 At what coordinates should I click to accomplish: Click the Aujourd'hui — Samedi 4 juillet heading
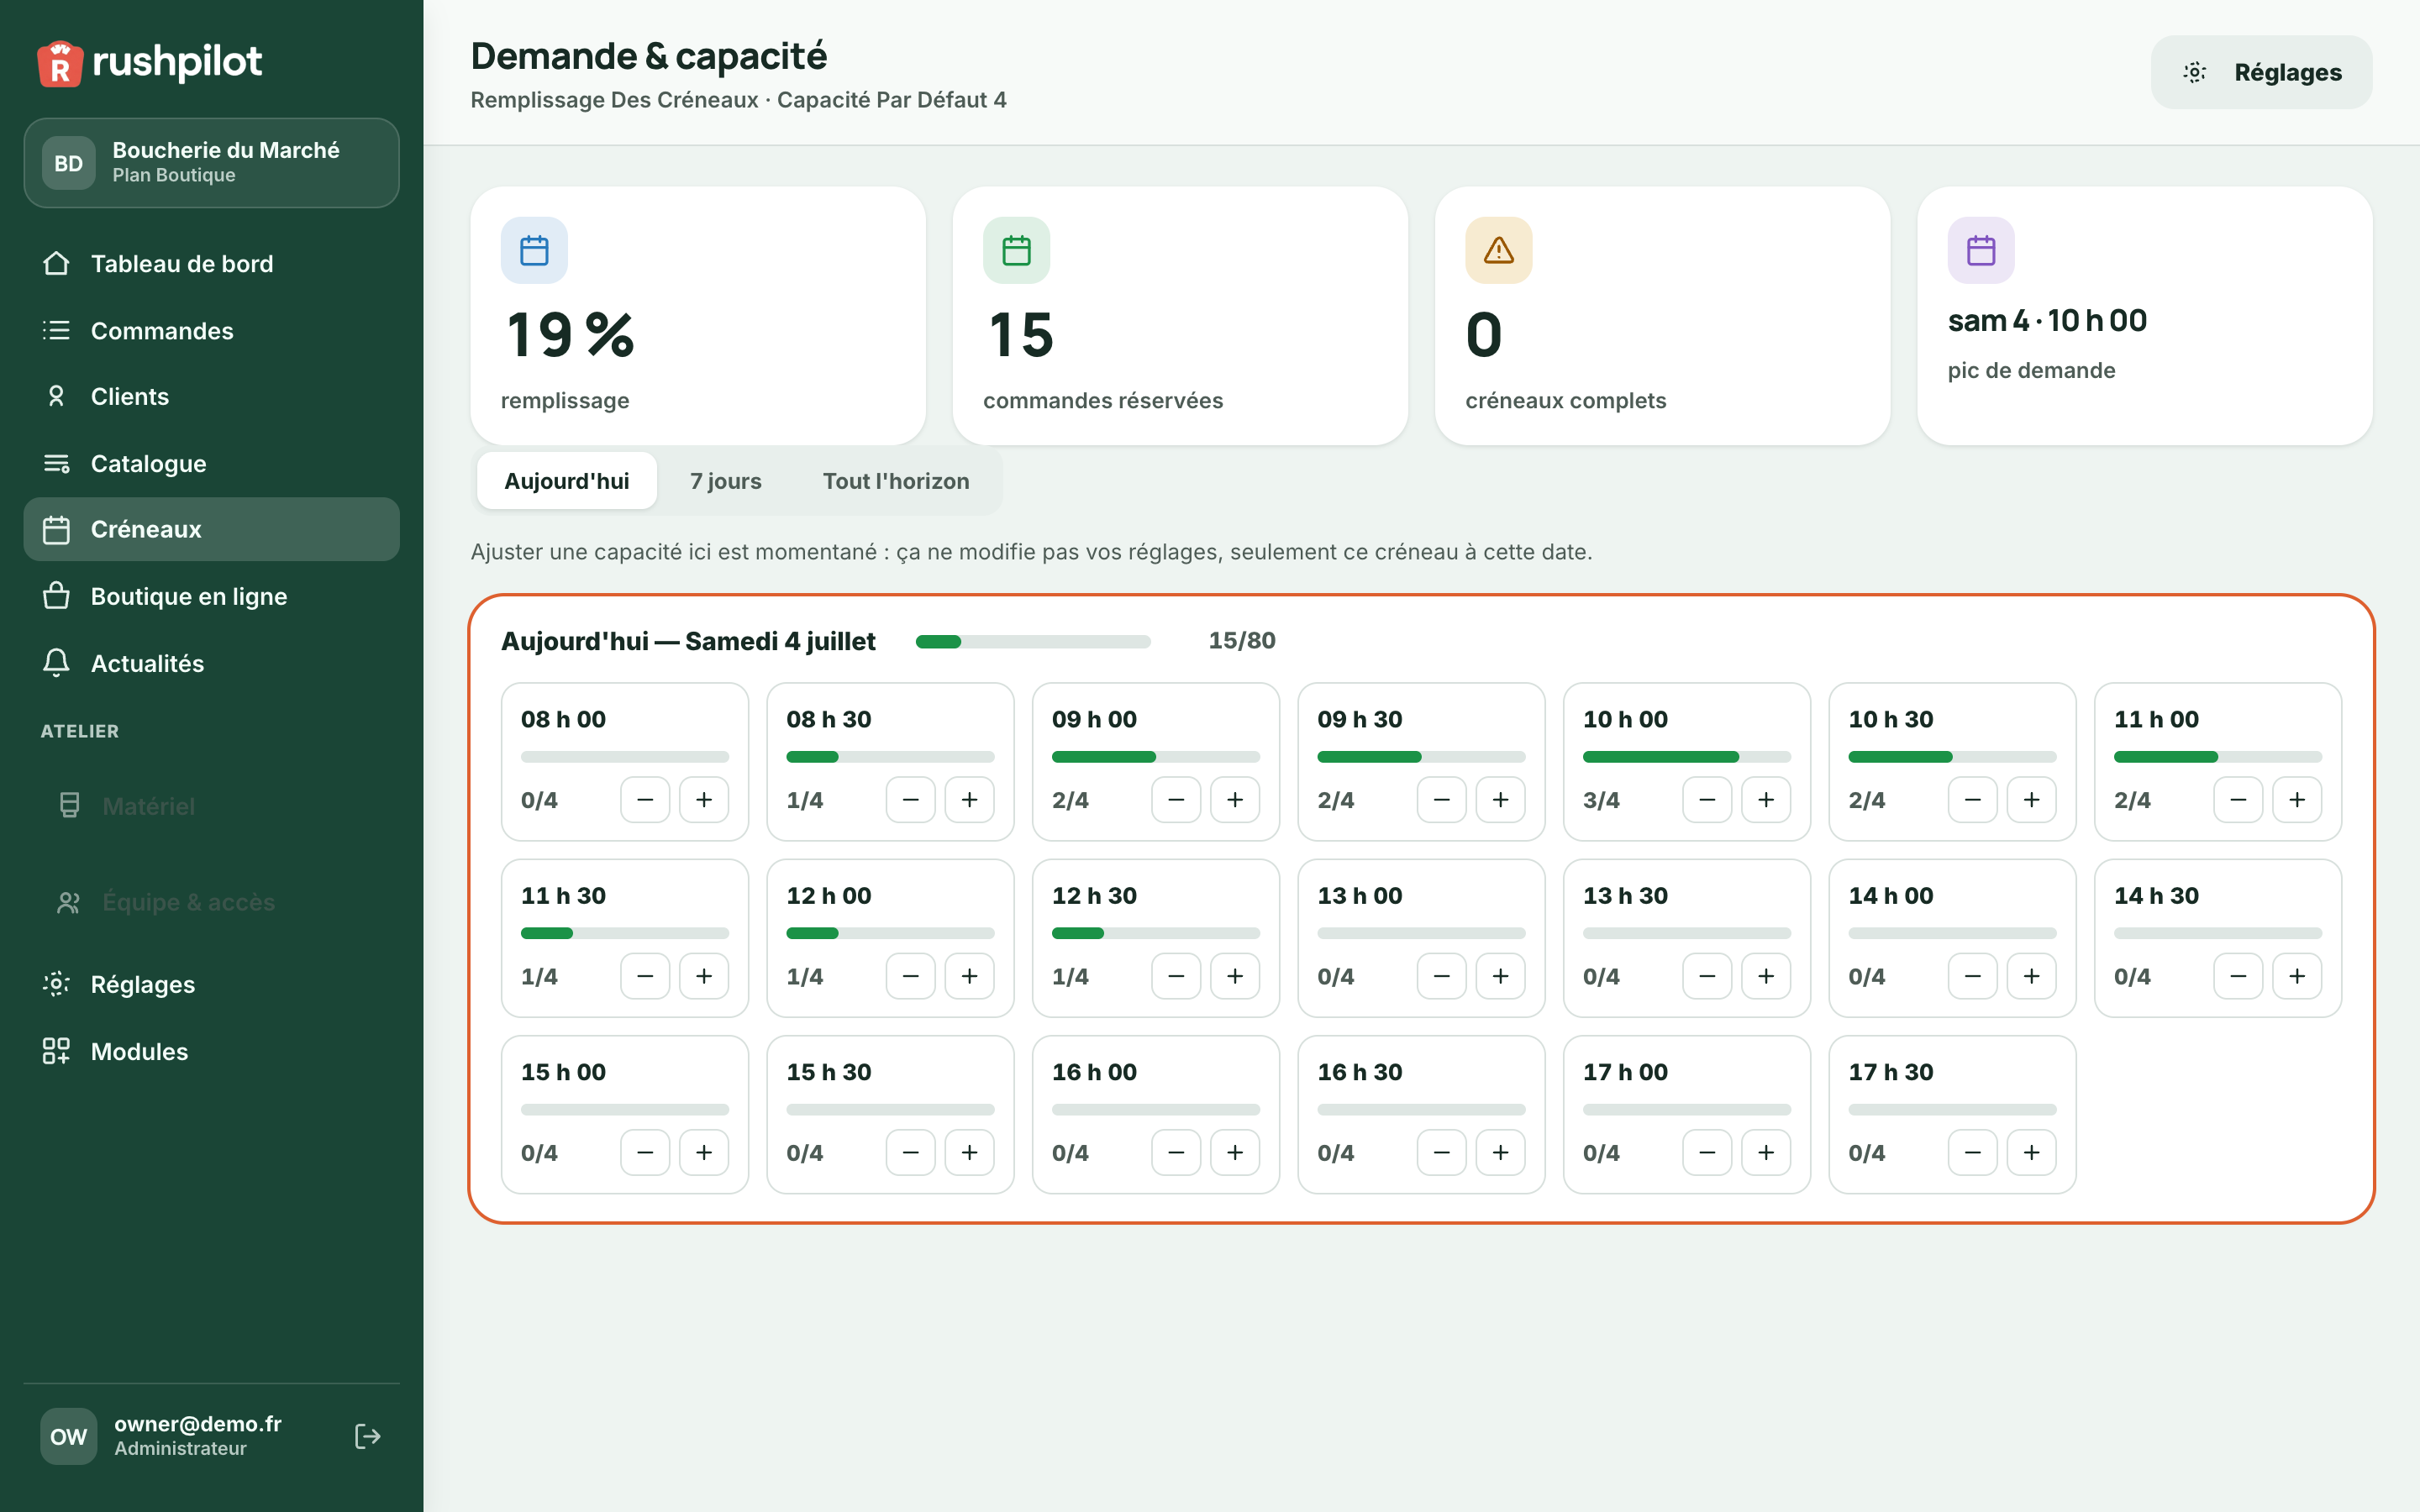tap(688, 641)
